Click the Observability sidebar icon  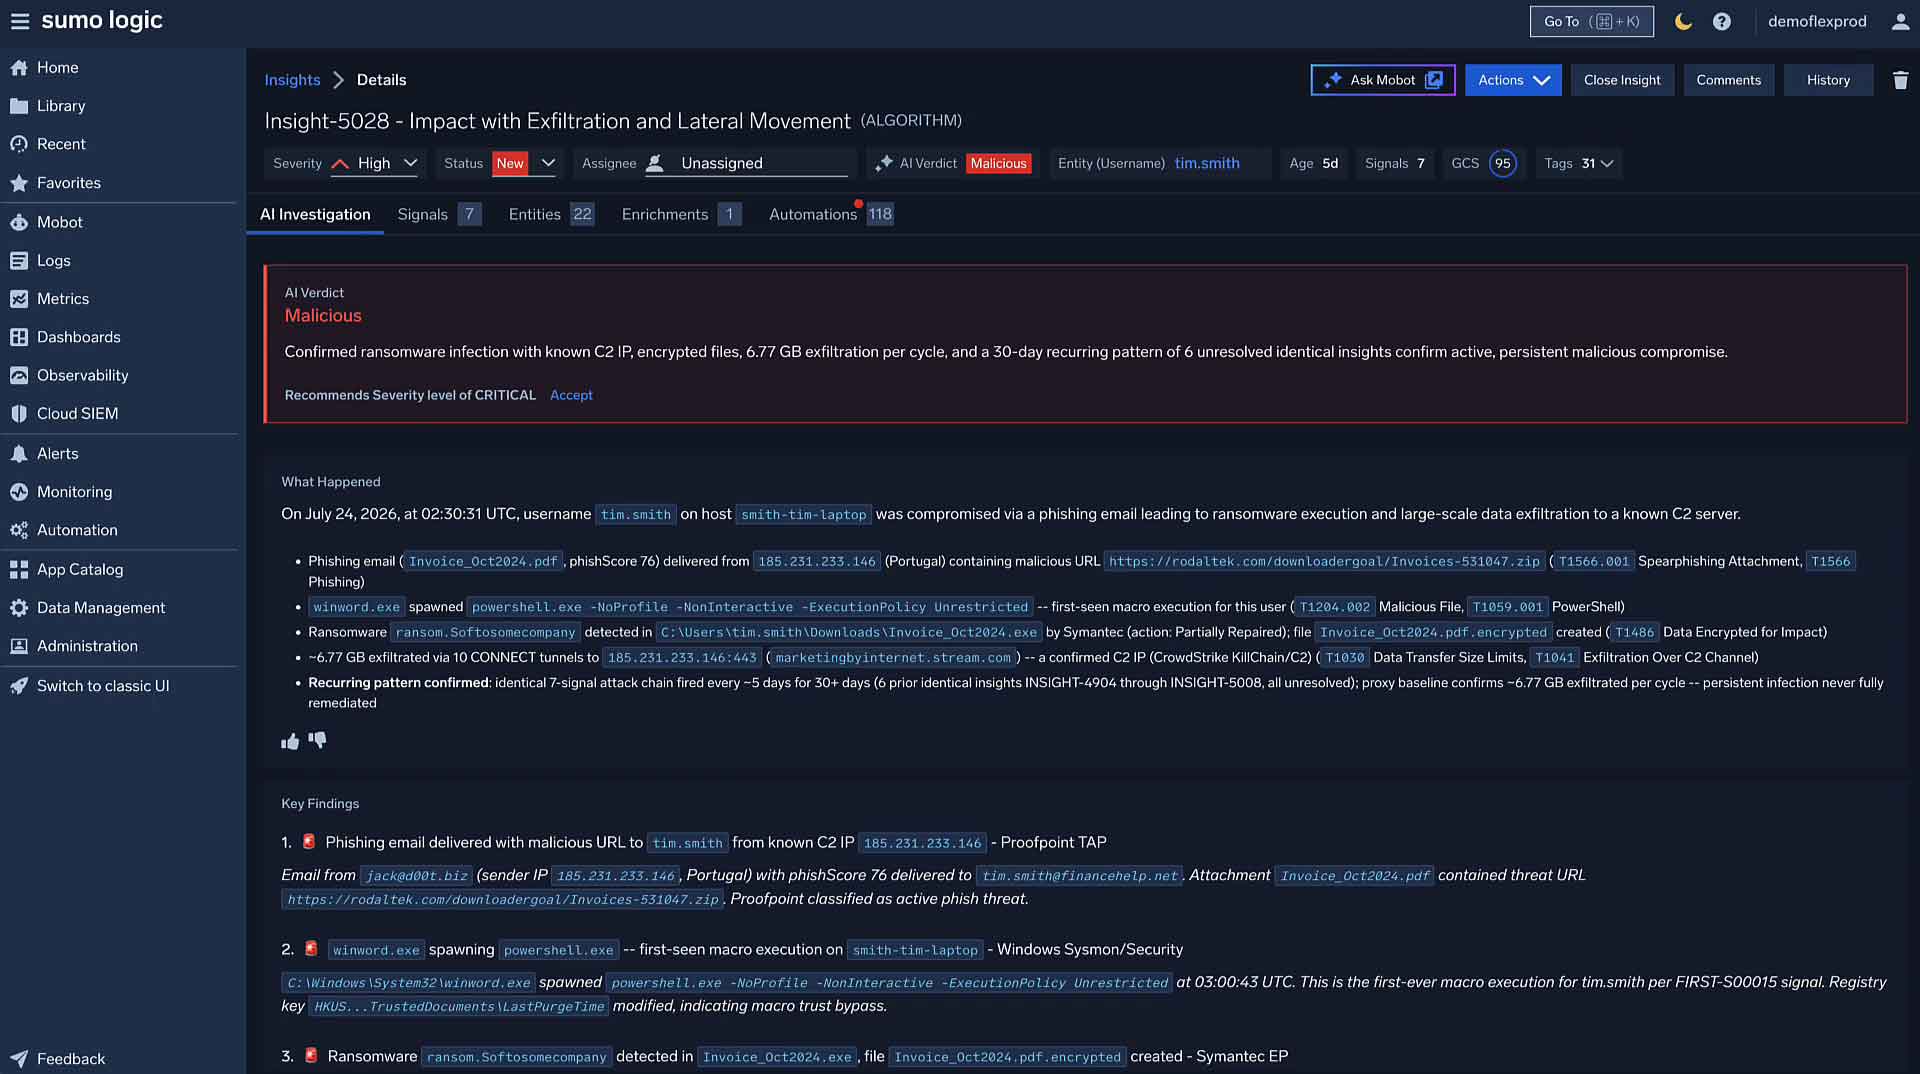coord(19,375)
